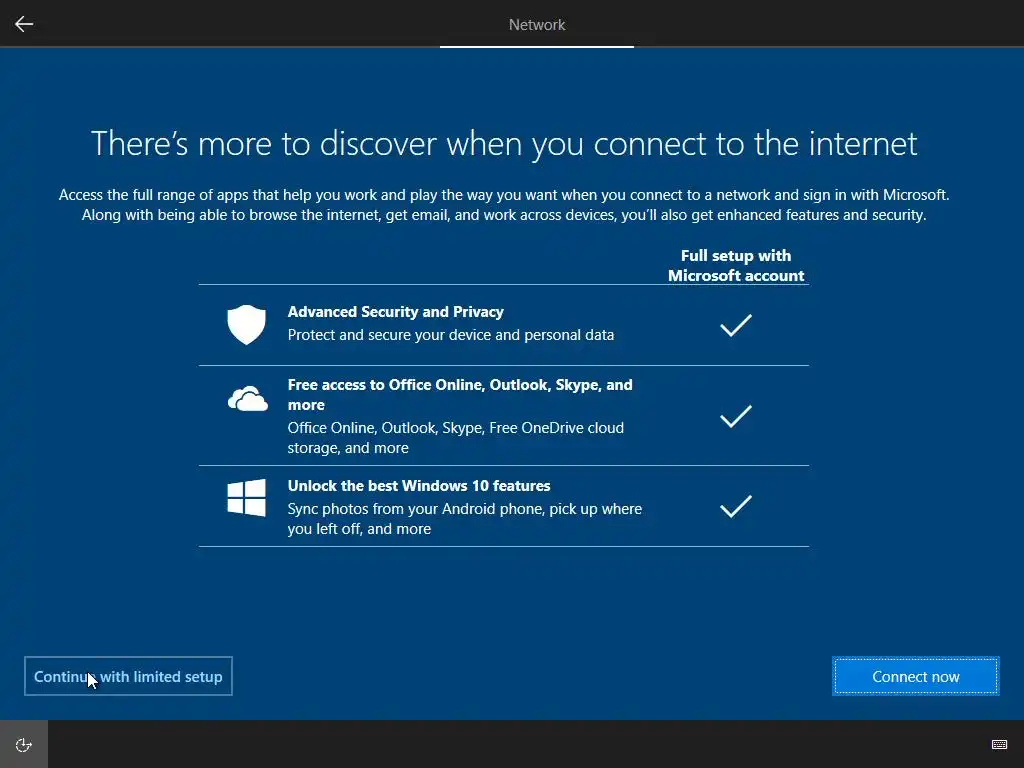Click 'Free access to Office Online' title
The image size is (1024, 768).
point(460,394)
